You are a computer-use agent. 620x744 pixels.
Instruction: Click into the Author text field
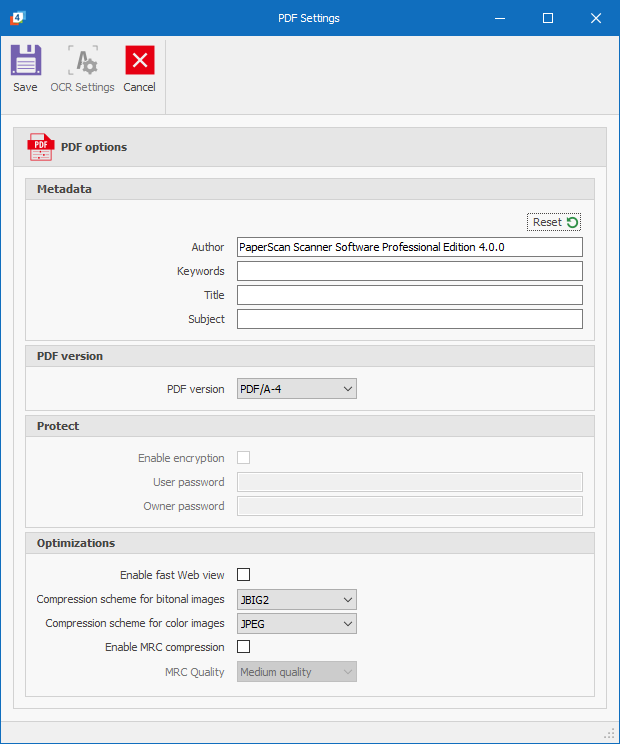[x=410, y=247]
